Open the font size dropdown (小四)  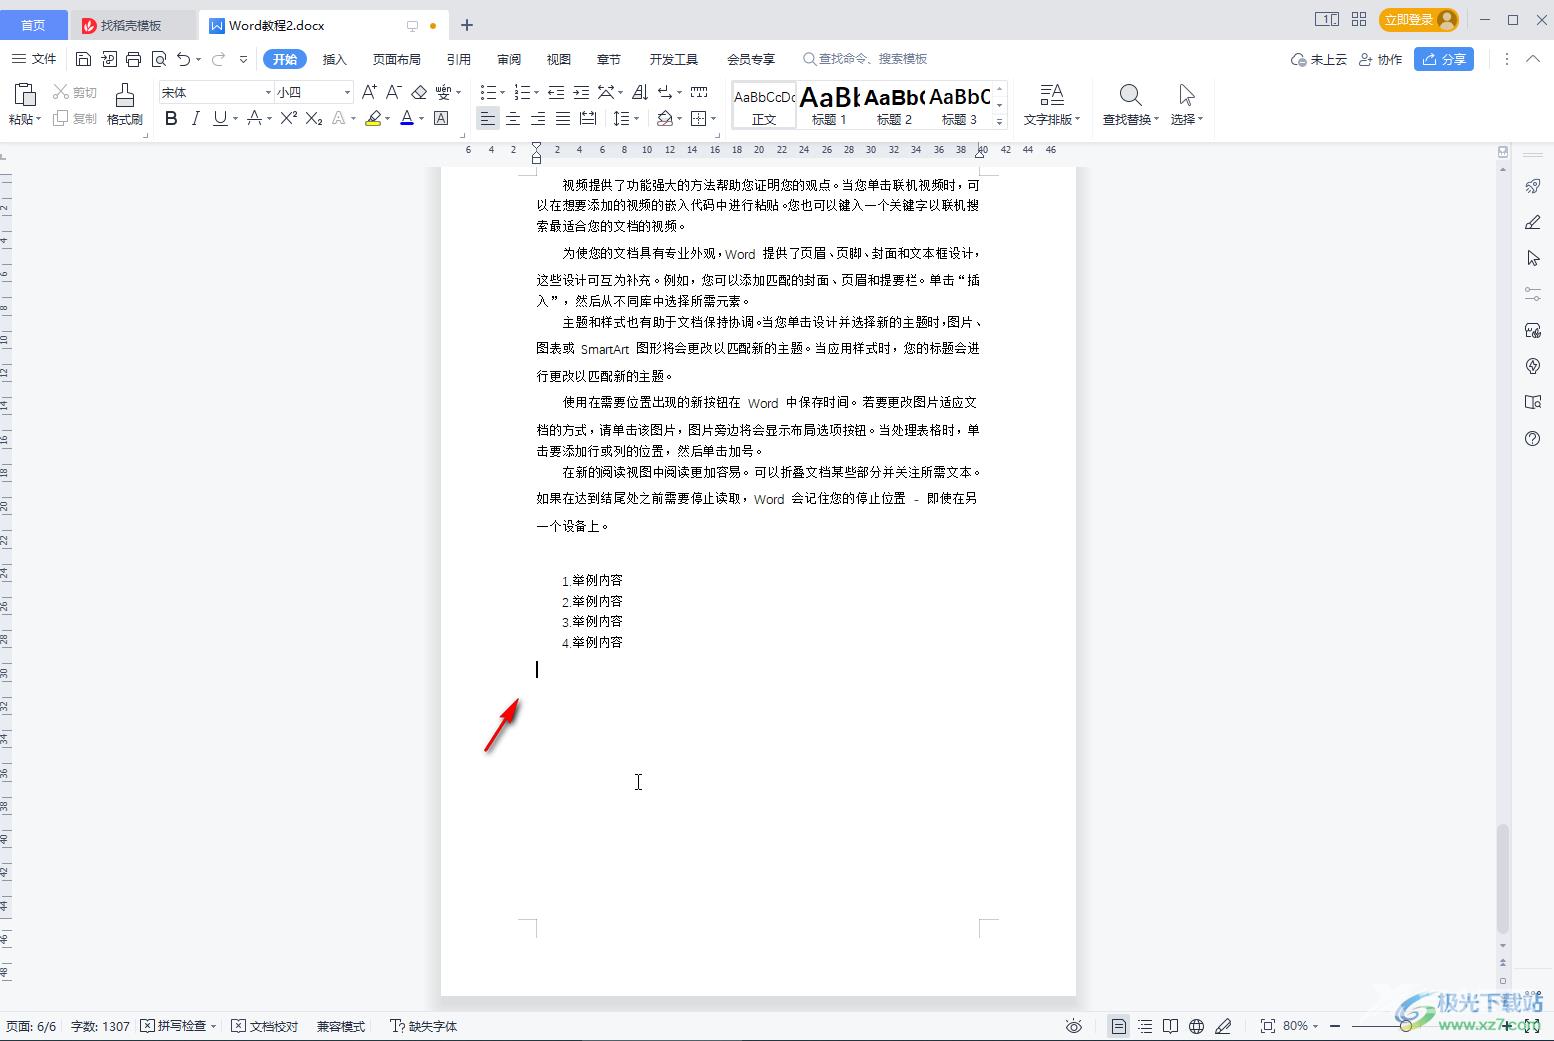point(347,92)
